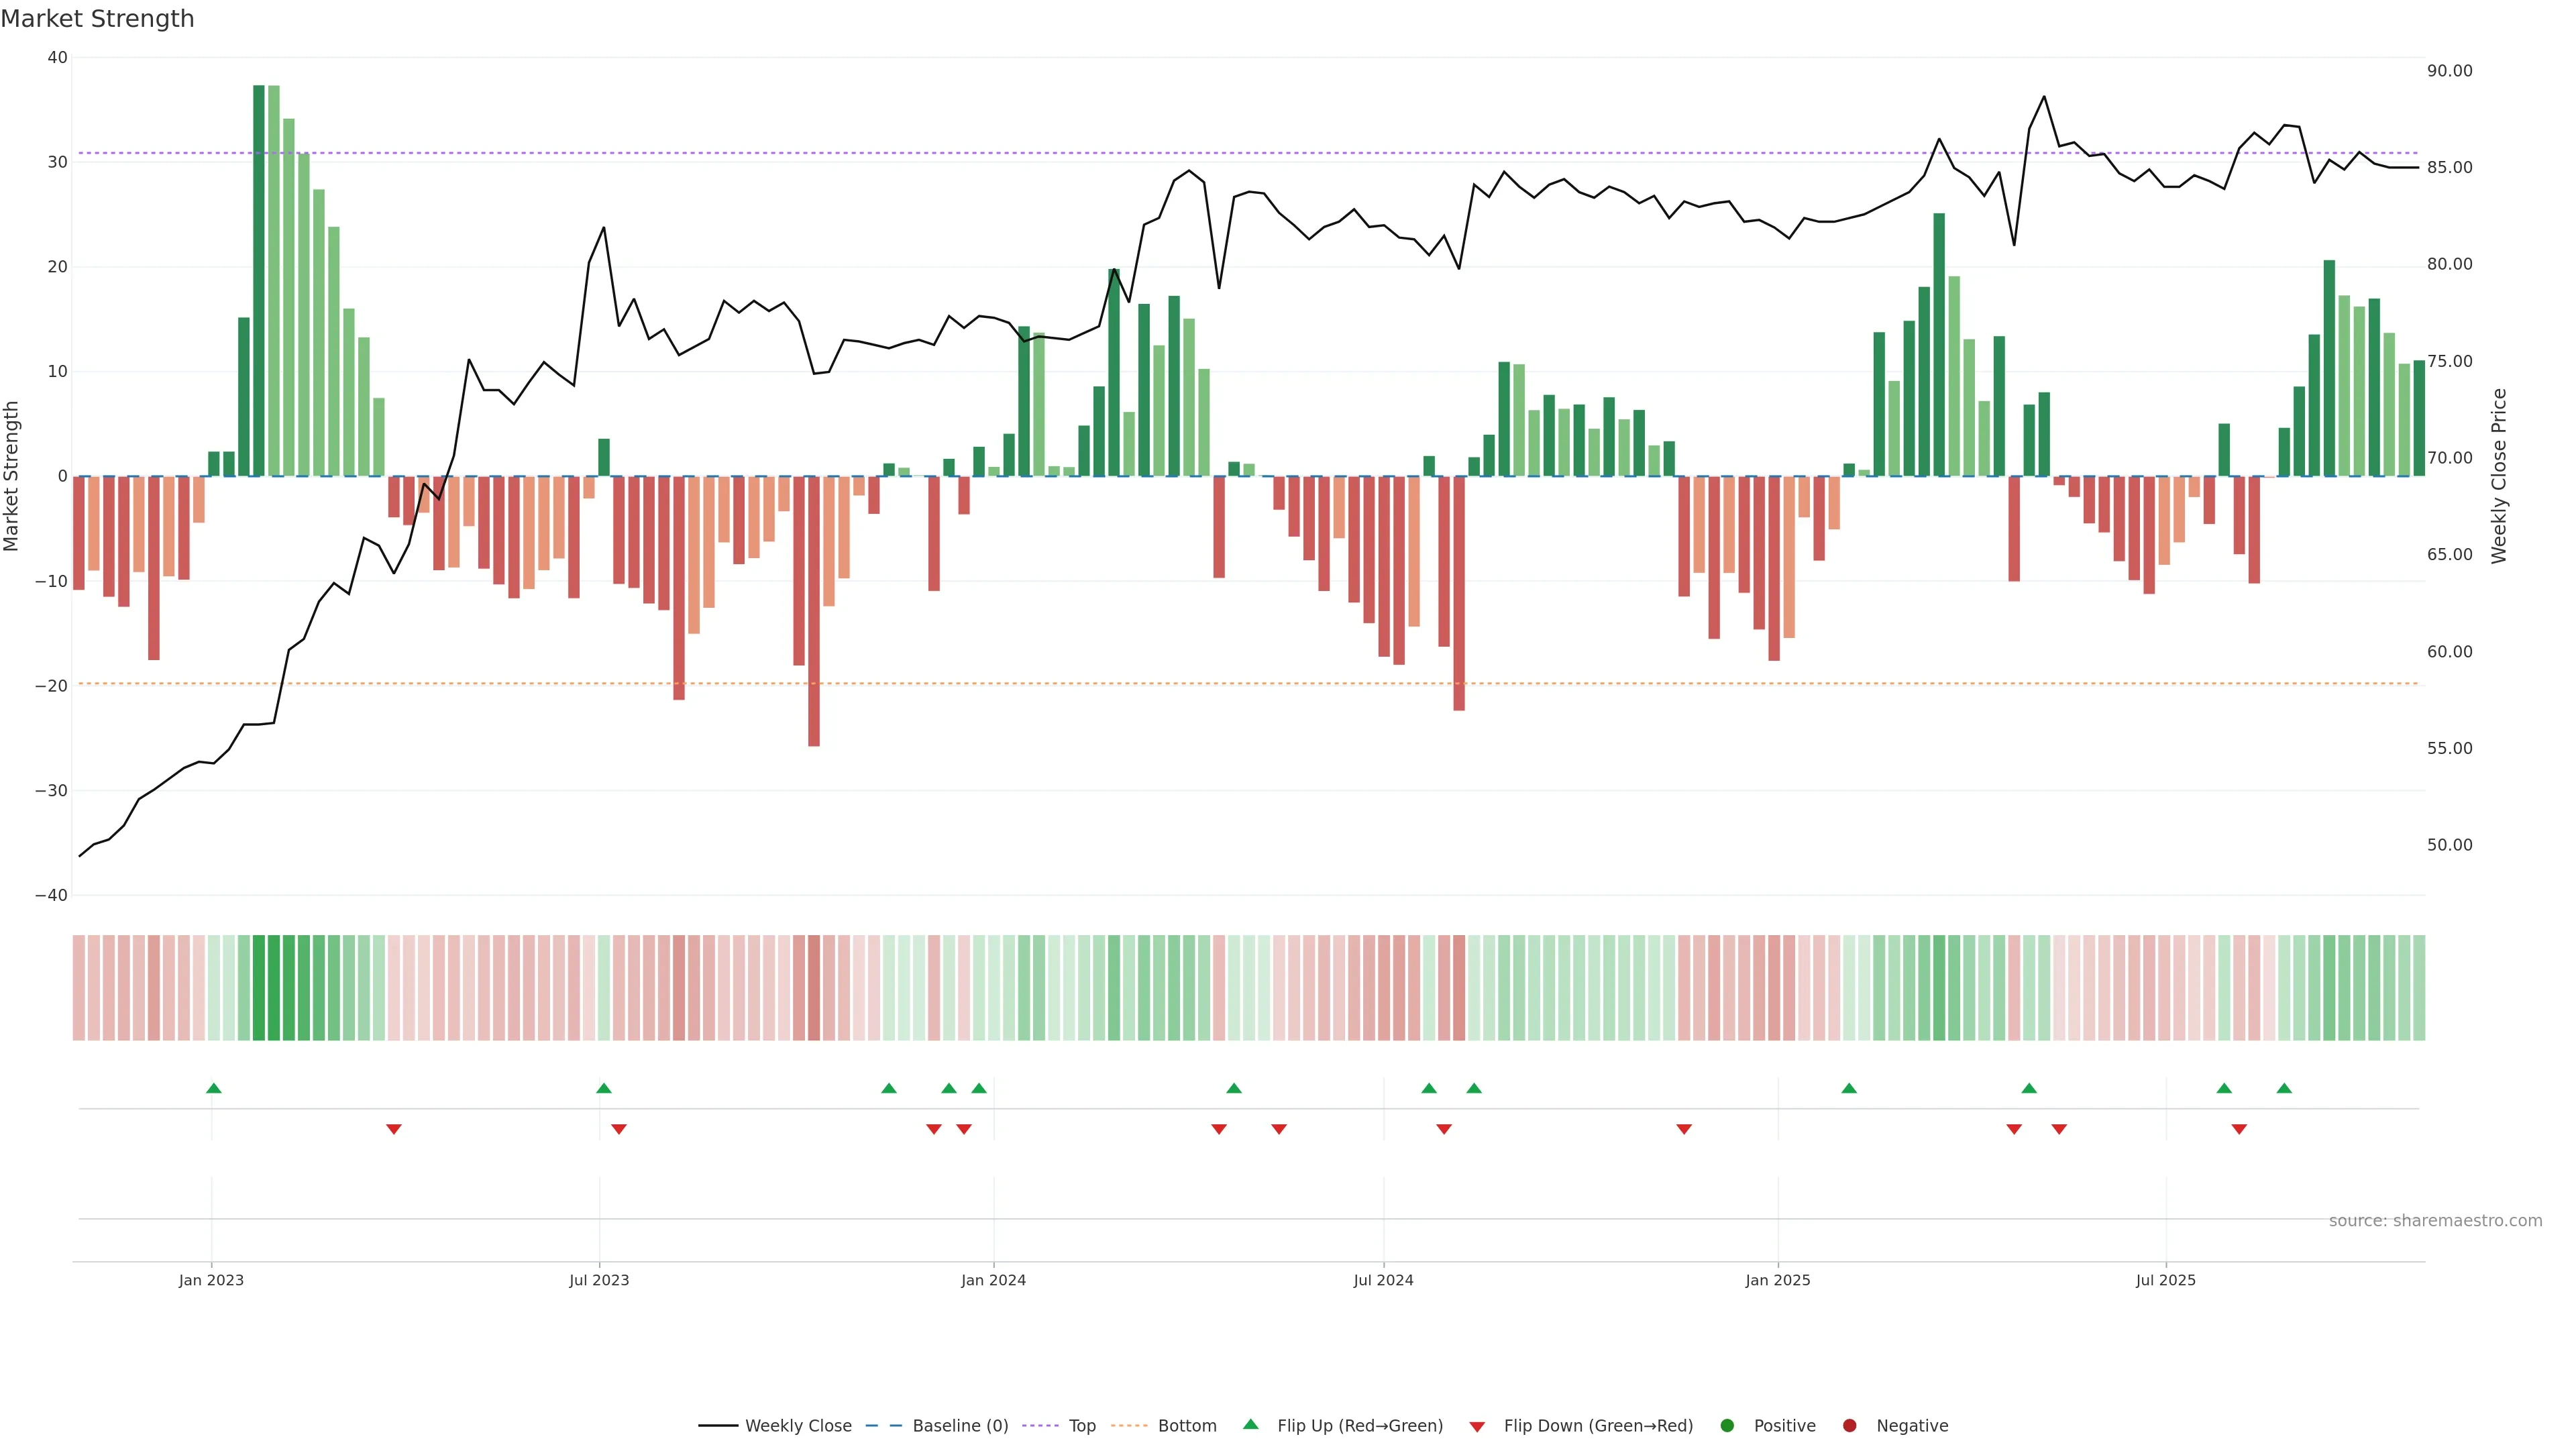Click the Flip Up green triangle legend icon

tap(1250, 1425)
